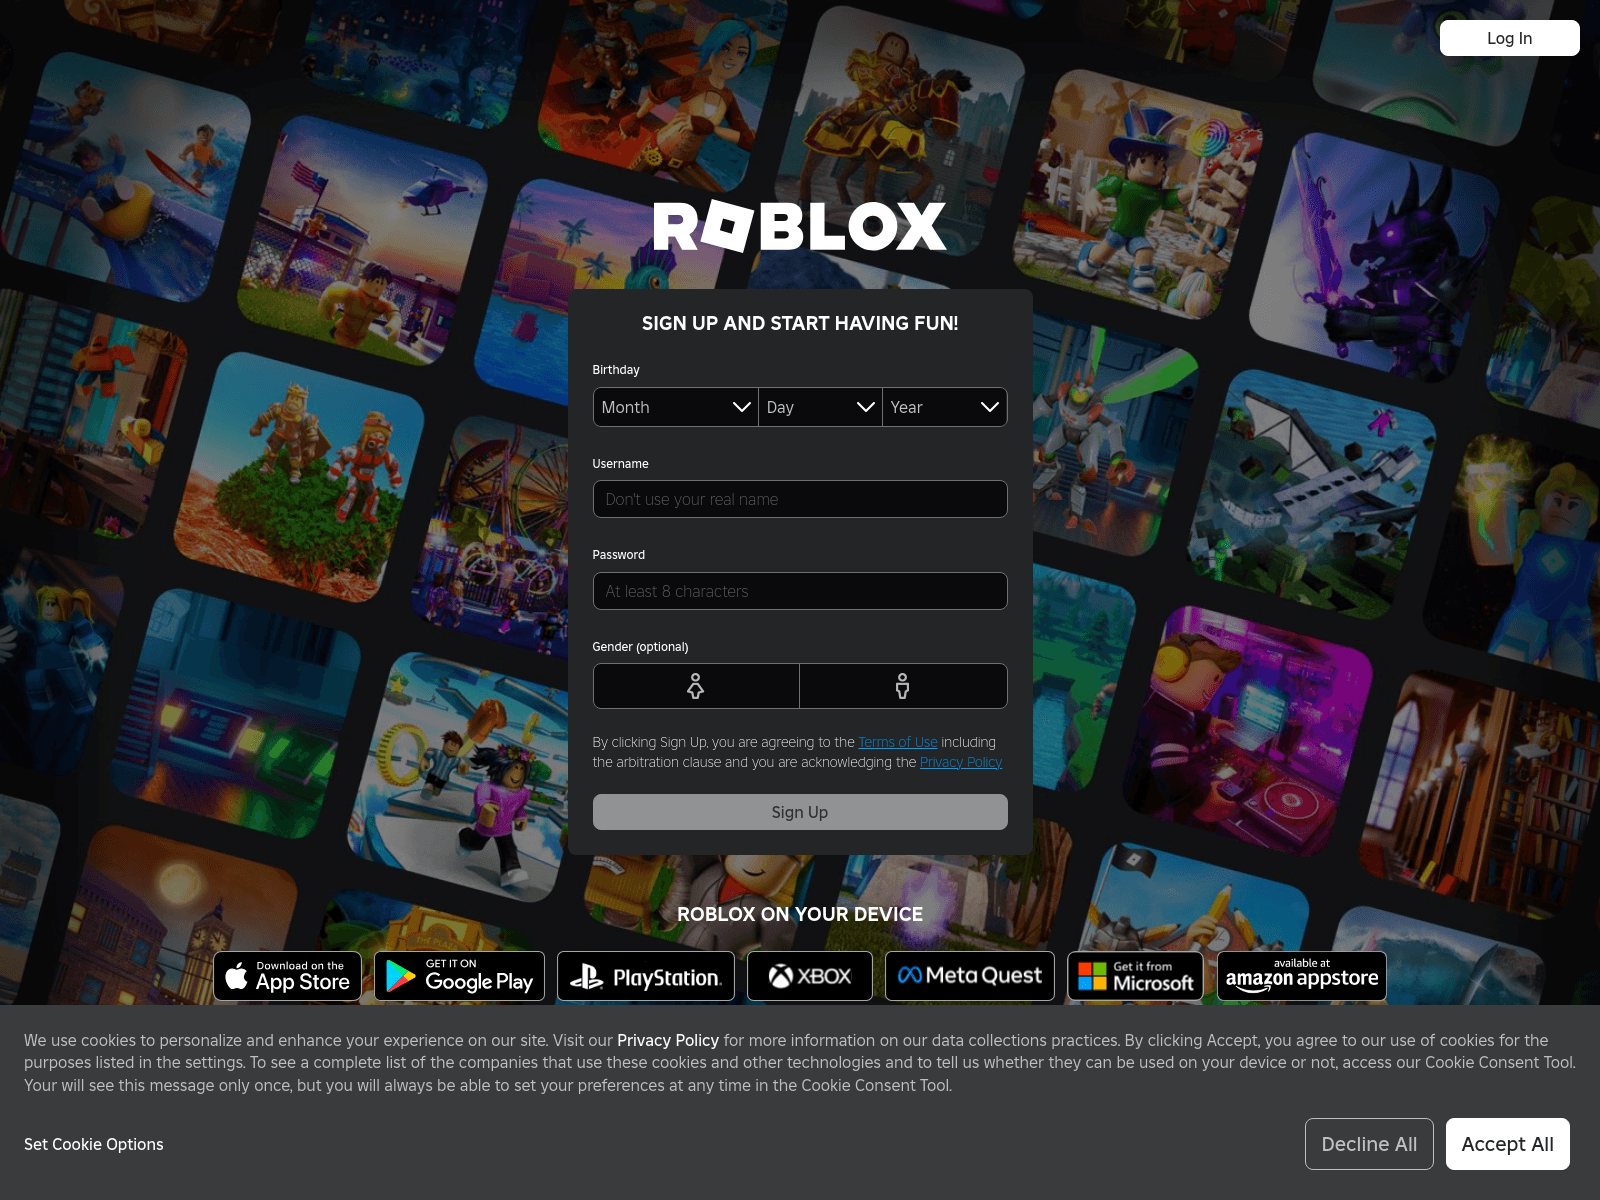Focus the Password input field
Viewport: 1600px width, 1200px height.
800,591
